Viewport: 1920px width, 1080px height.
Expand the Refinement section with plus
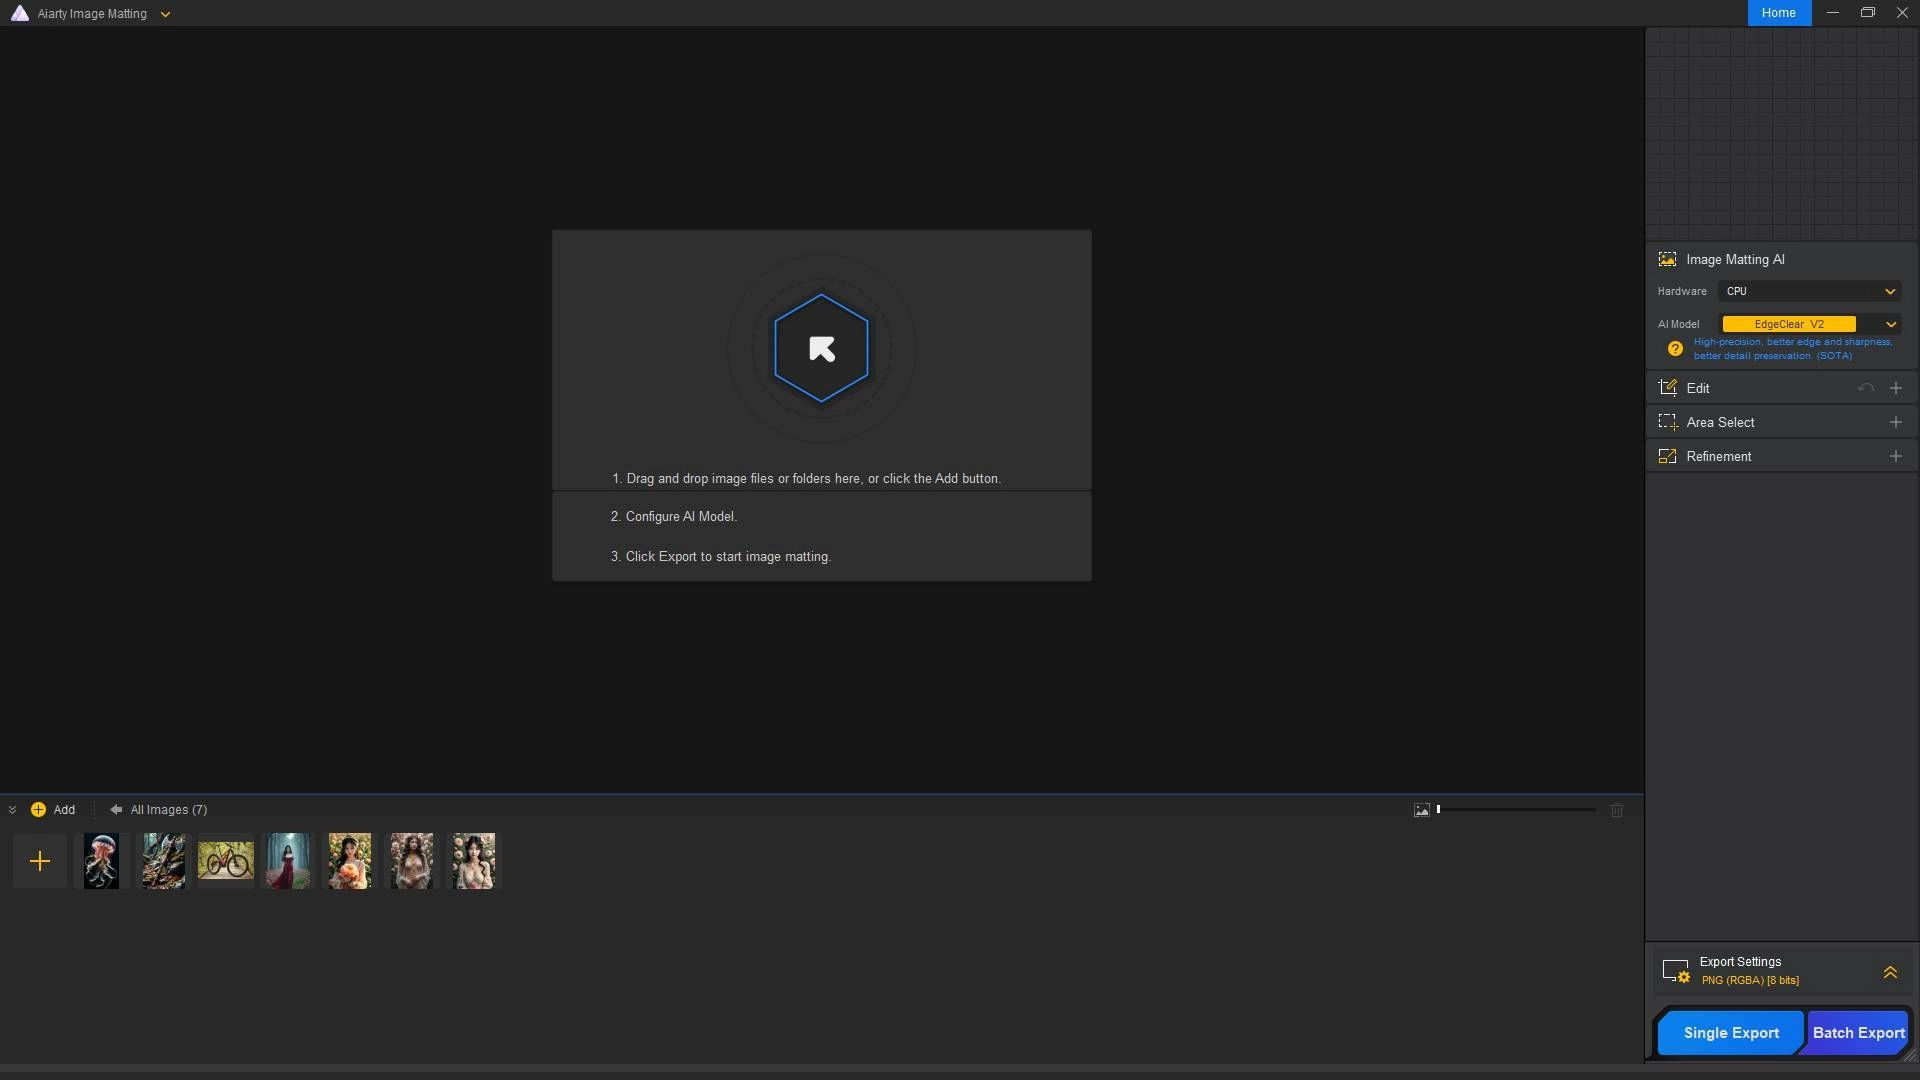1895,456
